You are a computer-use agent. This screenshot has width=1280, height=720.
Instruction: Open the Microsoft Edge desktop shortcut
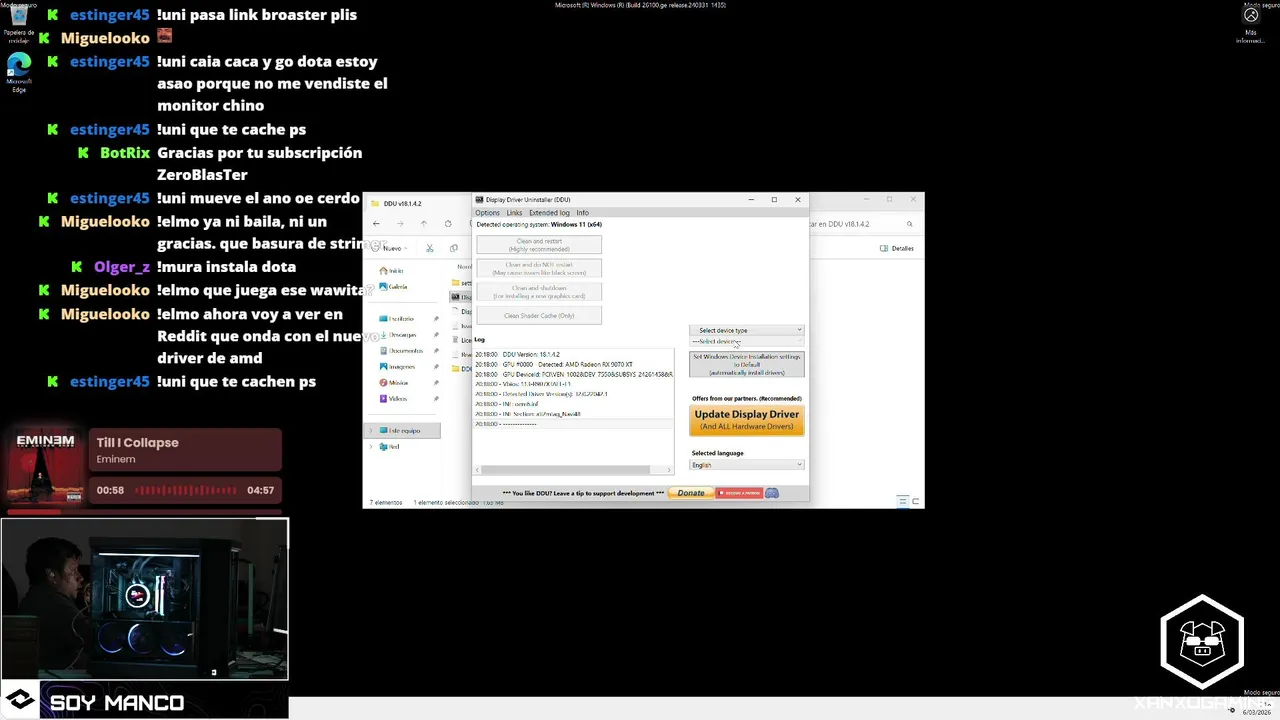coord(18,73)
